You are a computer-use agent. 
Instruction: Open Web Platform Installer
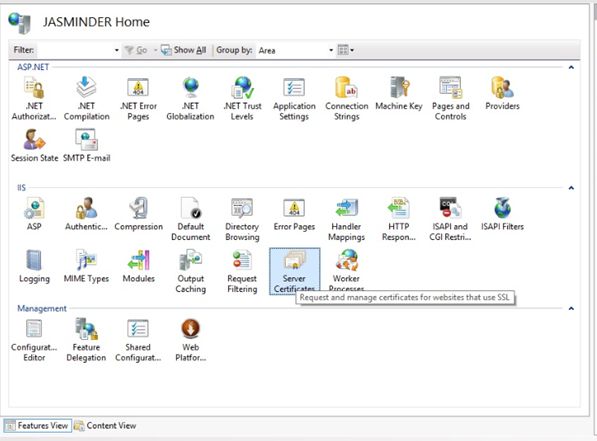tap(190, 340)
